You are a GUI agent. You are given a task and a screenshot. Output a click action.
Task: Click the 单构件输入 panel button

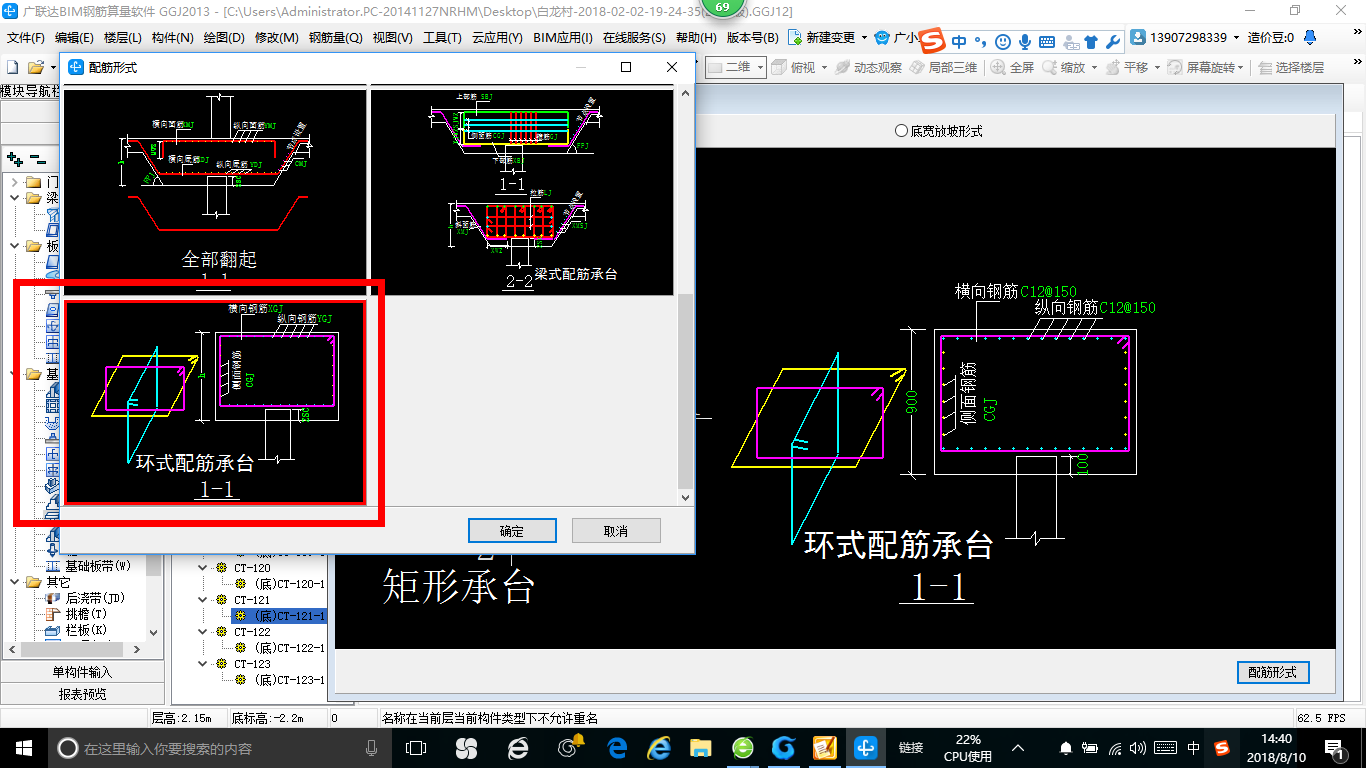[82, 672]
